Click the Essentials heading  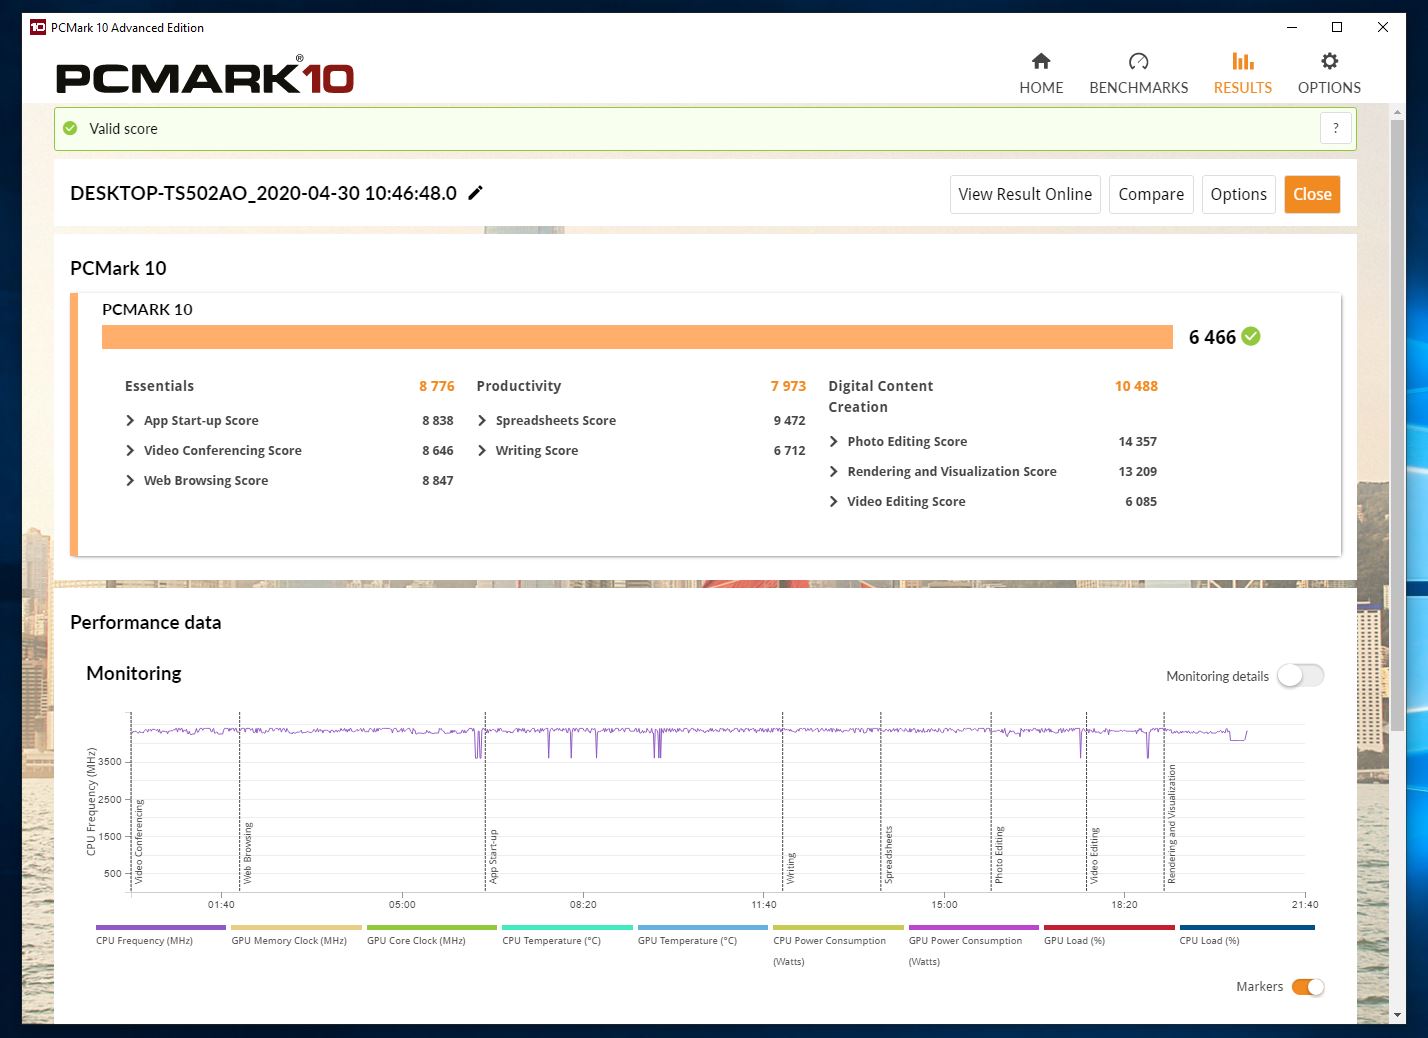pyautogui.click(x=159, y=386)
